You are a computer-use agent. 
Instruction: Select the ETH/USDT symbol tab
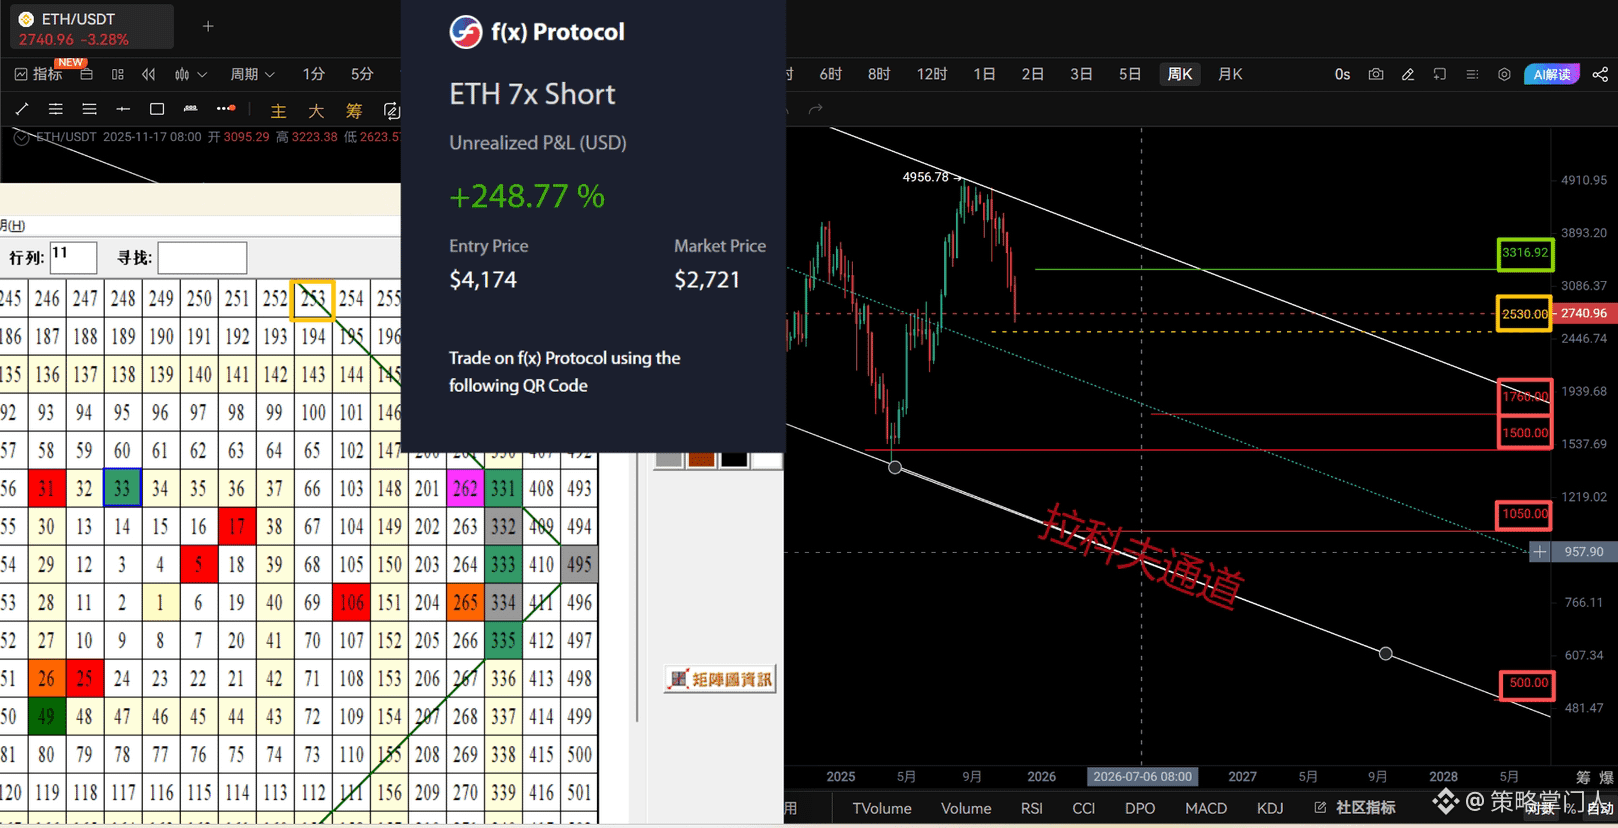92,28
